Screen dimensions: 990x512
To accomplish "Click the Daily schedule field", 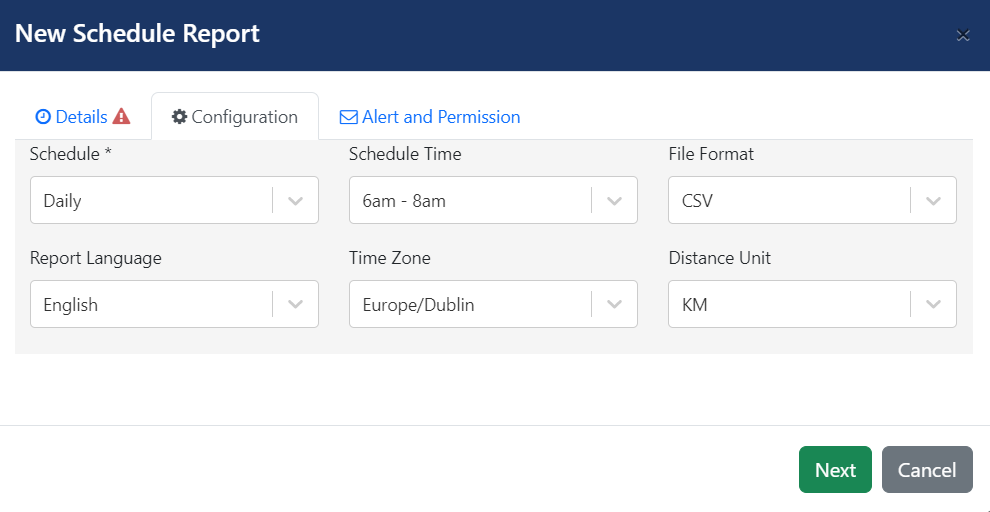I will pos(174,200).
